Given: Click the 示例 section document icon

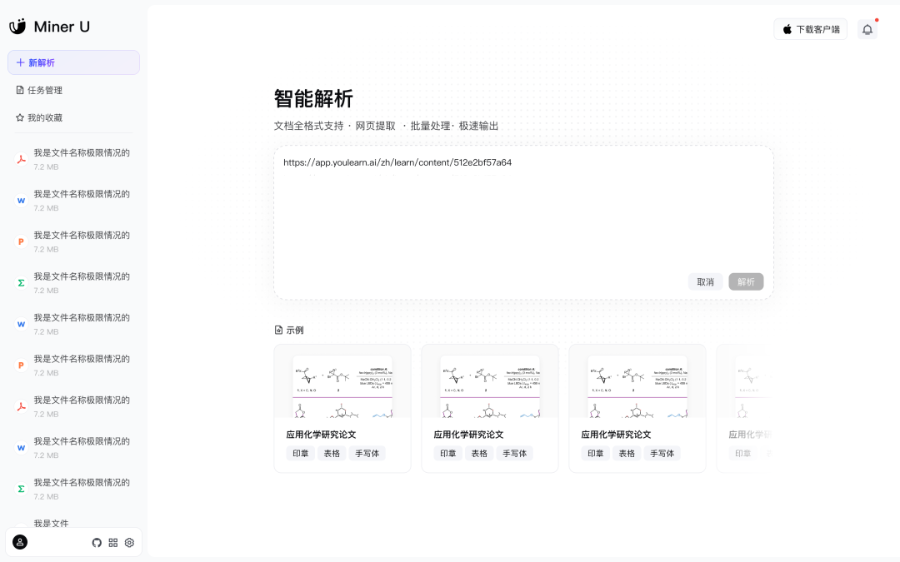Looking at the screenshot, I should click(278, 330).
